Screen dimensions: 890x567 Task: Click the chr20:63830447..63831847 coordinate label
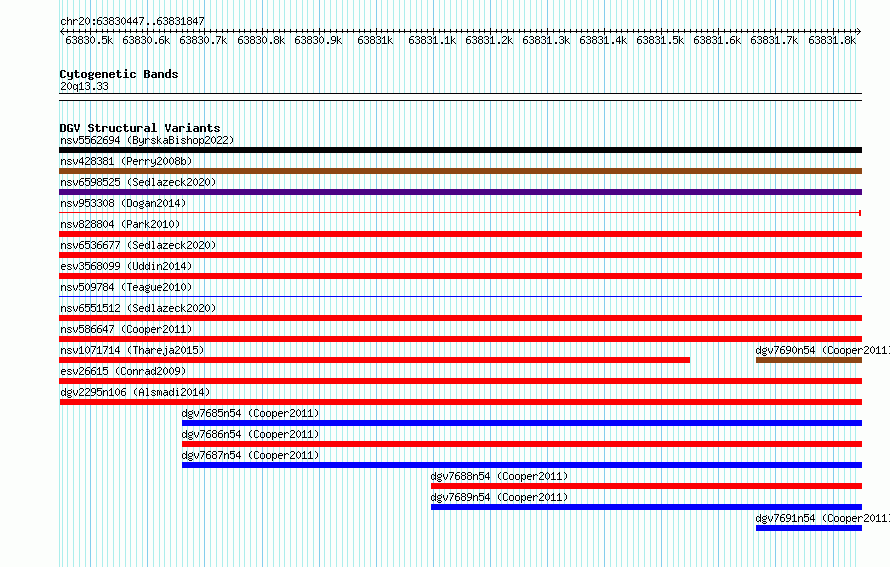pyautogui.click(x=132, y=21)
